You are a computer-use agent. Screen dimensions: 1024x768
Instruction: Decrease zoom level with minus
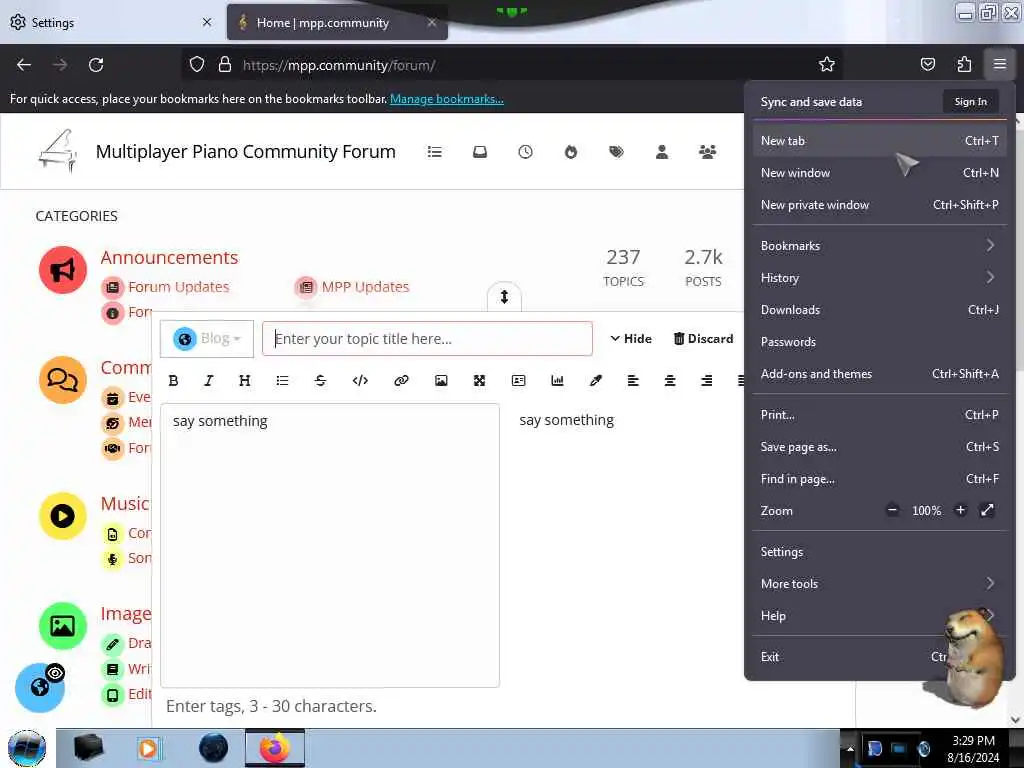892,510
